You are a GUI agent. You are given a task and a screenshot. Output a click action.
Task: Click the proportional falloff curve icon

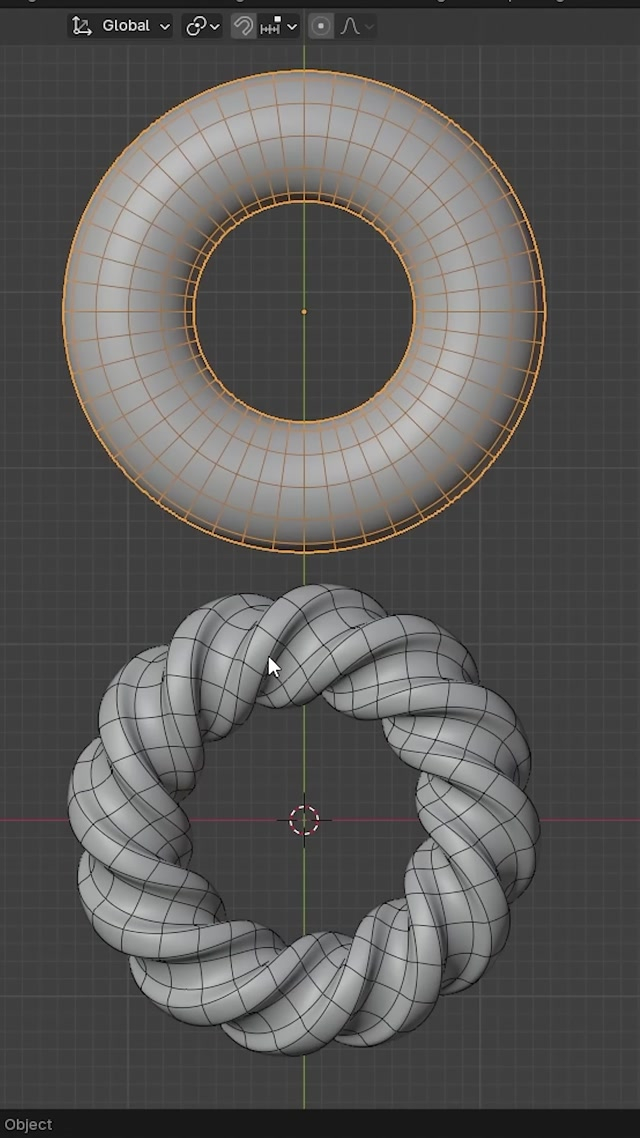pos(349,26)
